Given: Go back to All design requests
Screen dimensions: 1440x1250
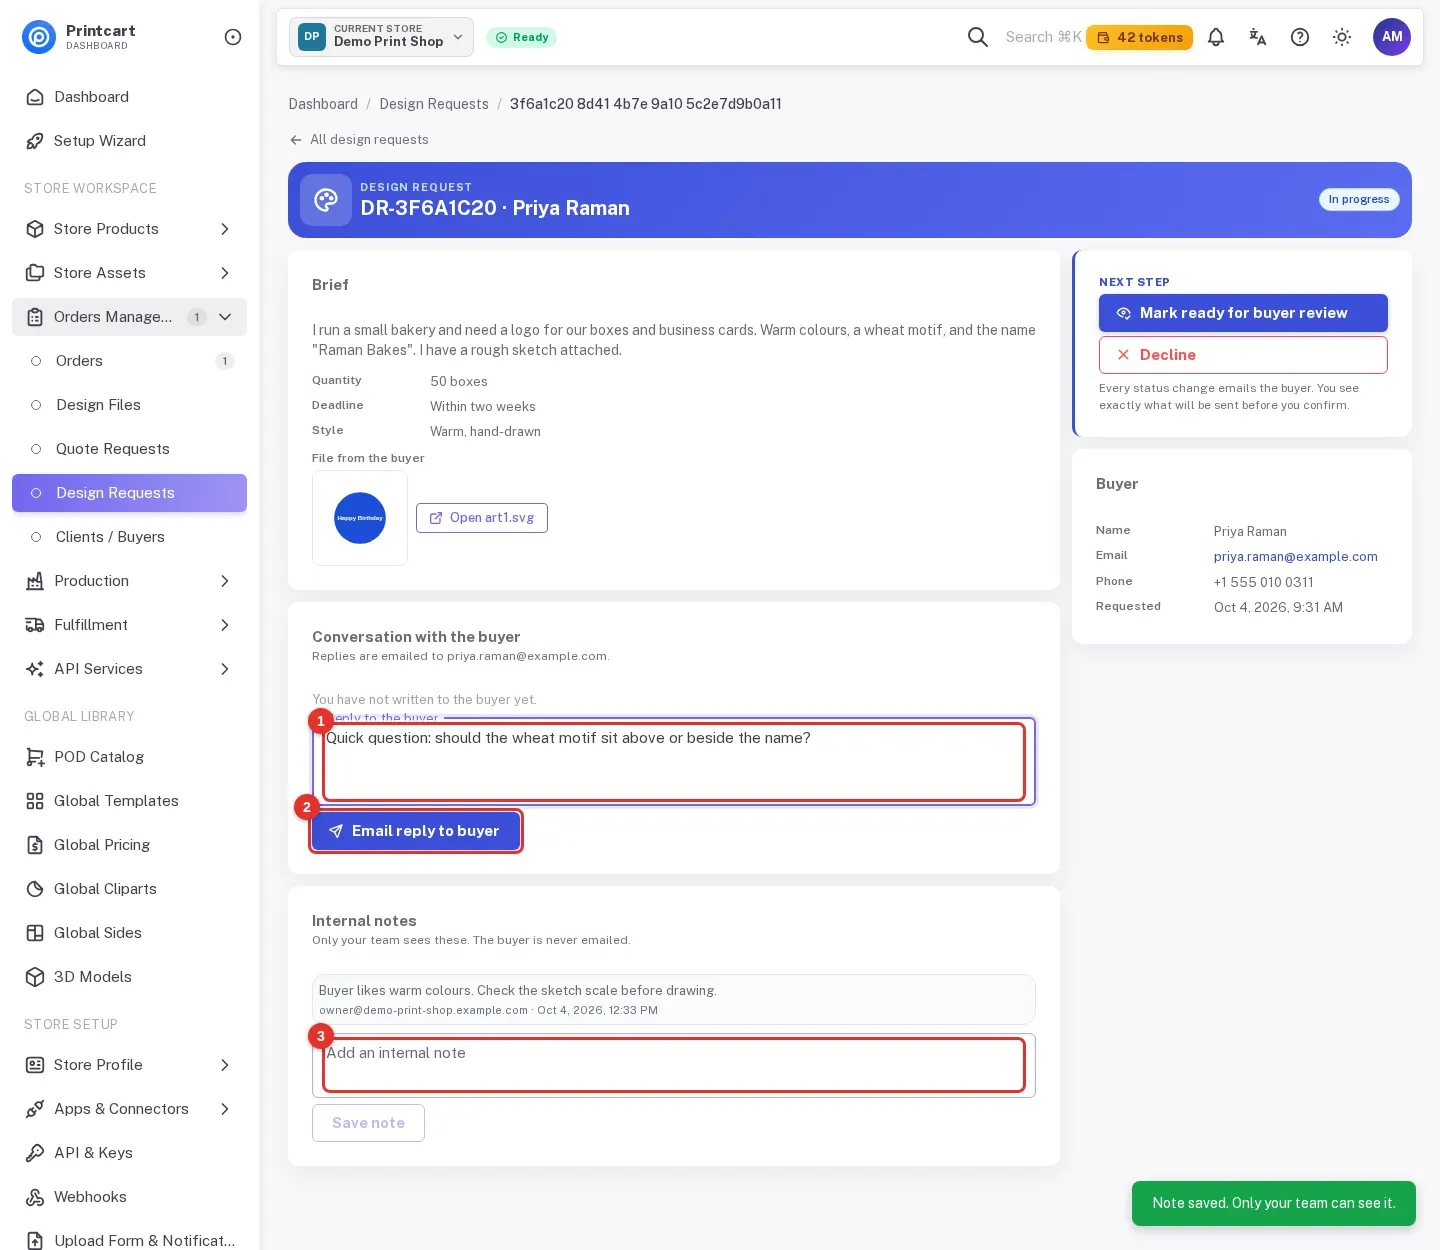Looking at the screenshot, I should click(359, 140).
